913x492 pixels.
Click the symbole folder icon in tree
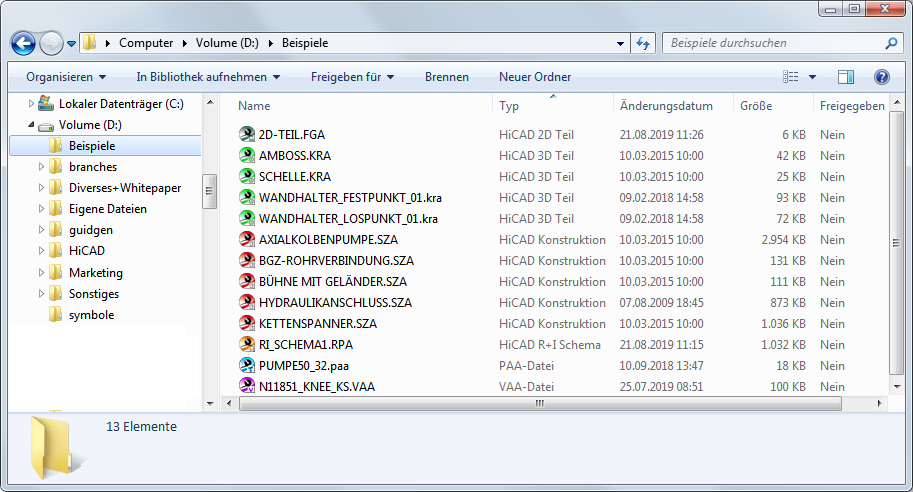pos(56,314)
